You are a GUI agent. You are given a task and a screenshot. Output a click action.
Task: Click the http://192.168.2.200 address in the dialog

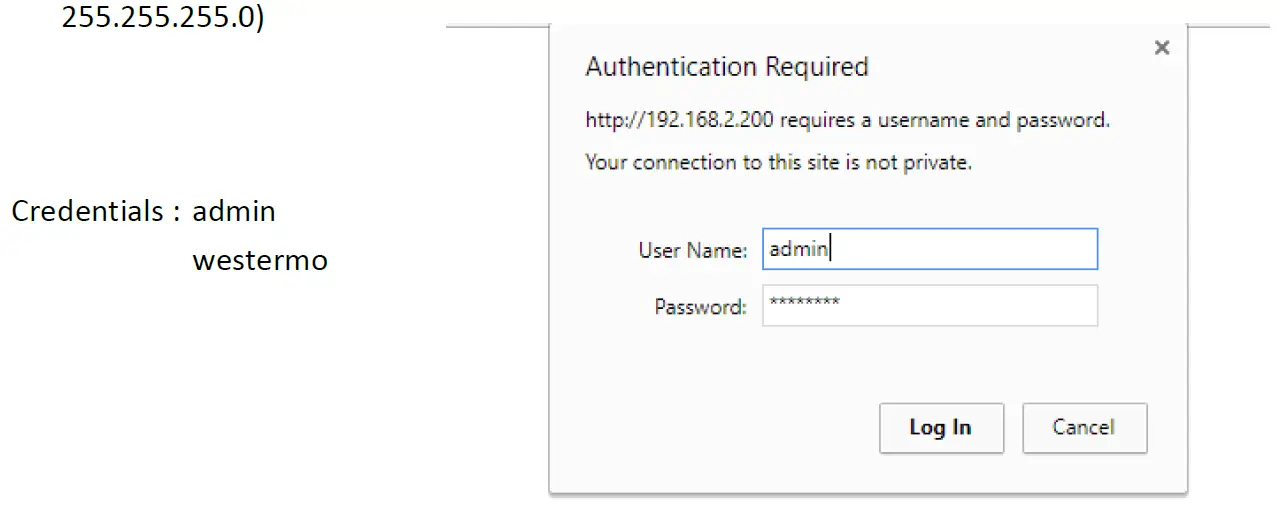coord(679,121)
